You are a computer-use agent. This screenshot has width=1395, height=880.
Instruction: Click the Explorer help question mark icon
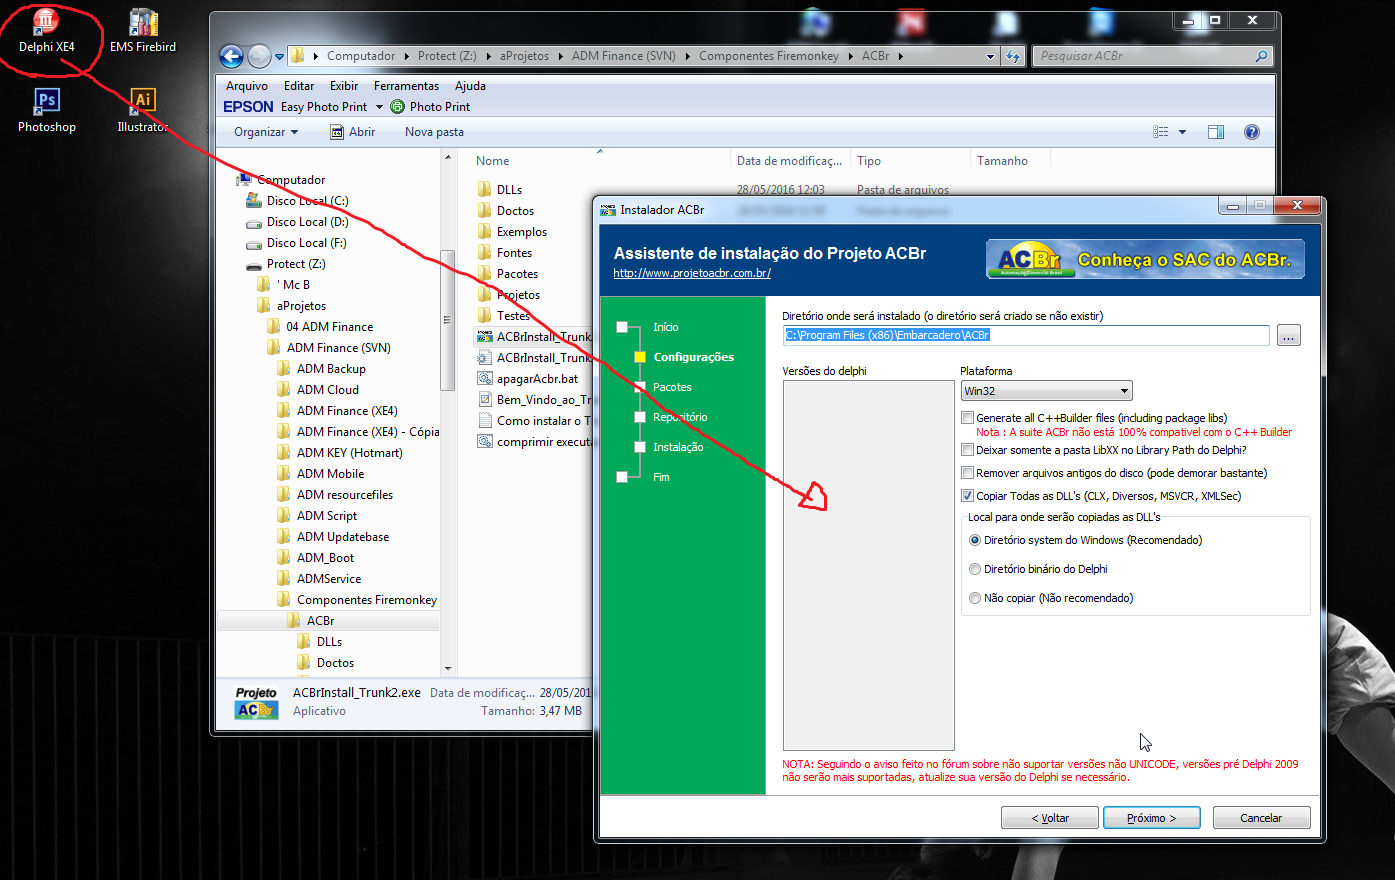(1251, 132)
